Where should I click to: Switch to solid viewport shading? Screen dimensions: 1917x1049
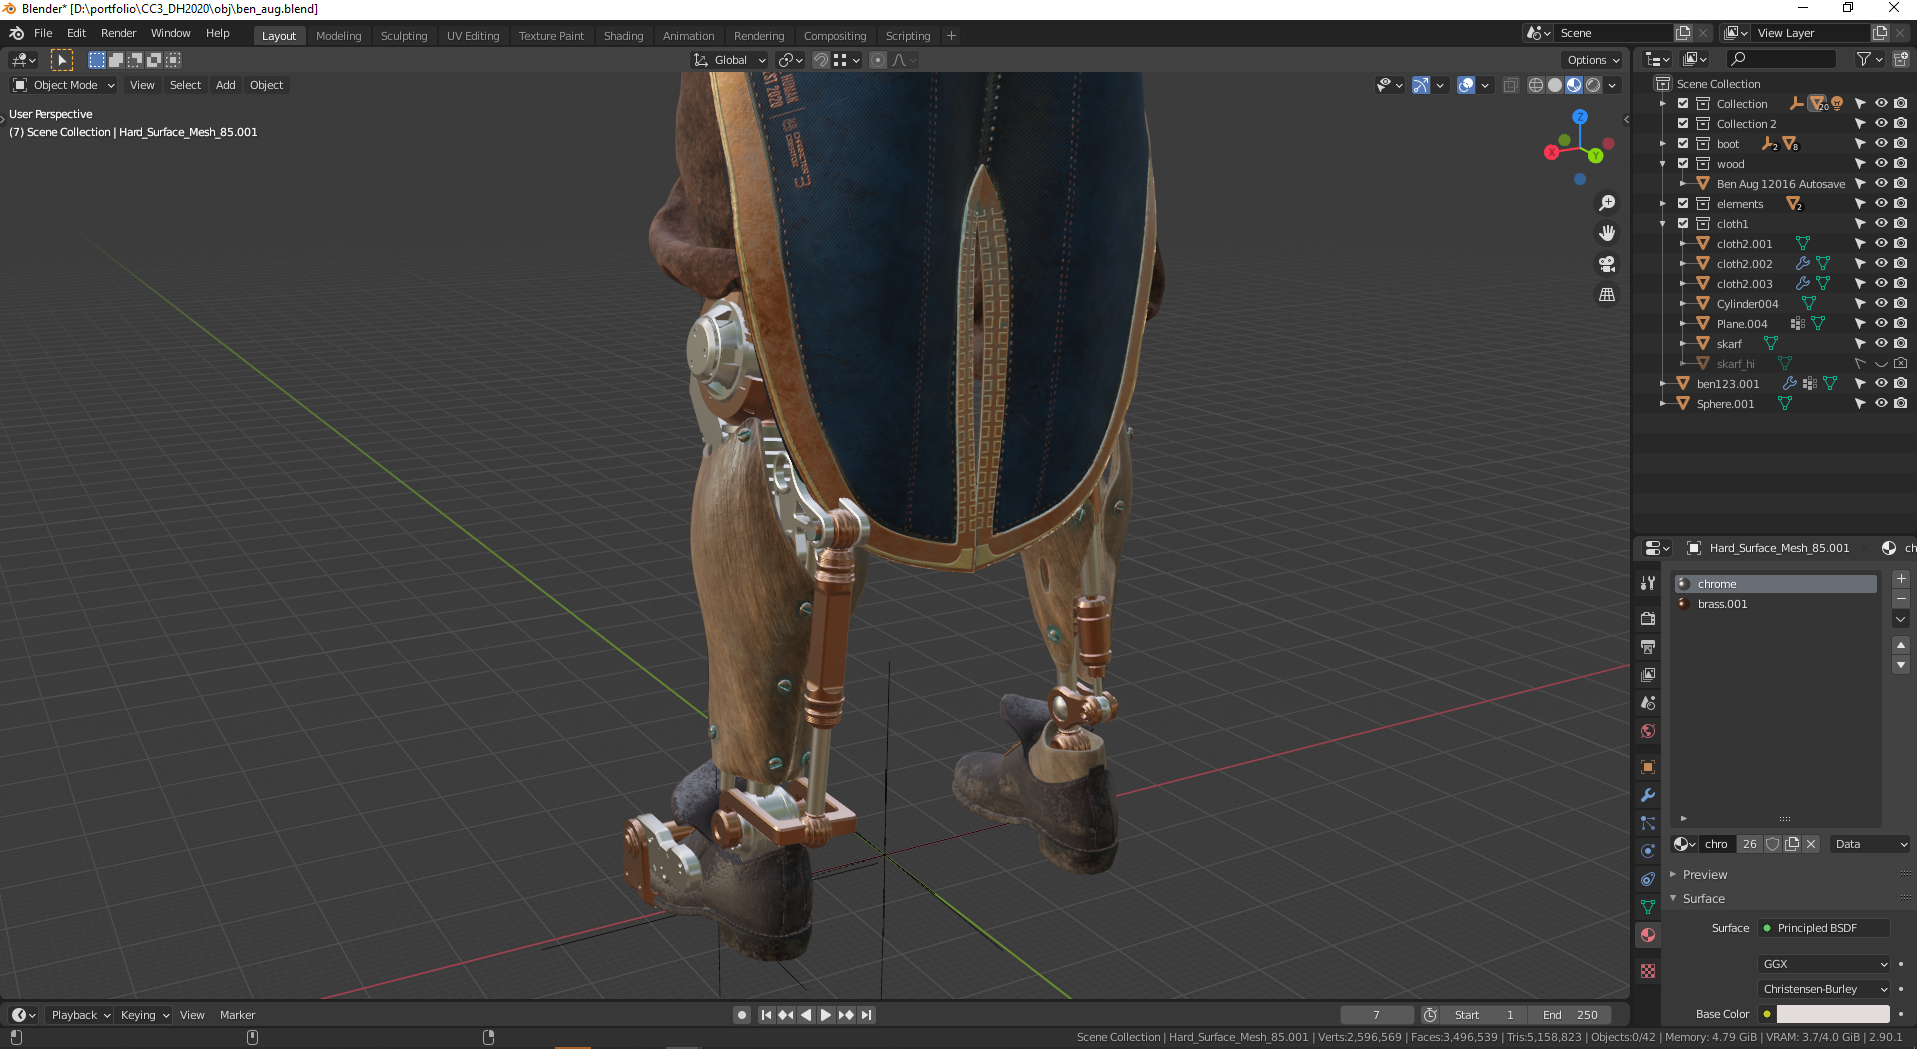click(x=1555, y=85)
